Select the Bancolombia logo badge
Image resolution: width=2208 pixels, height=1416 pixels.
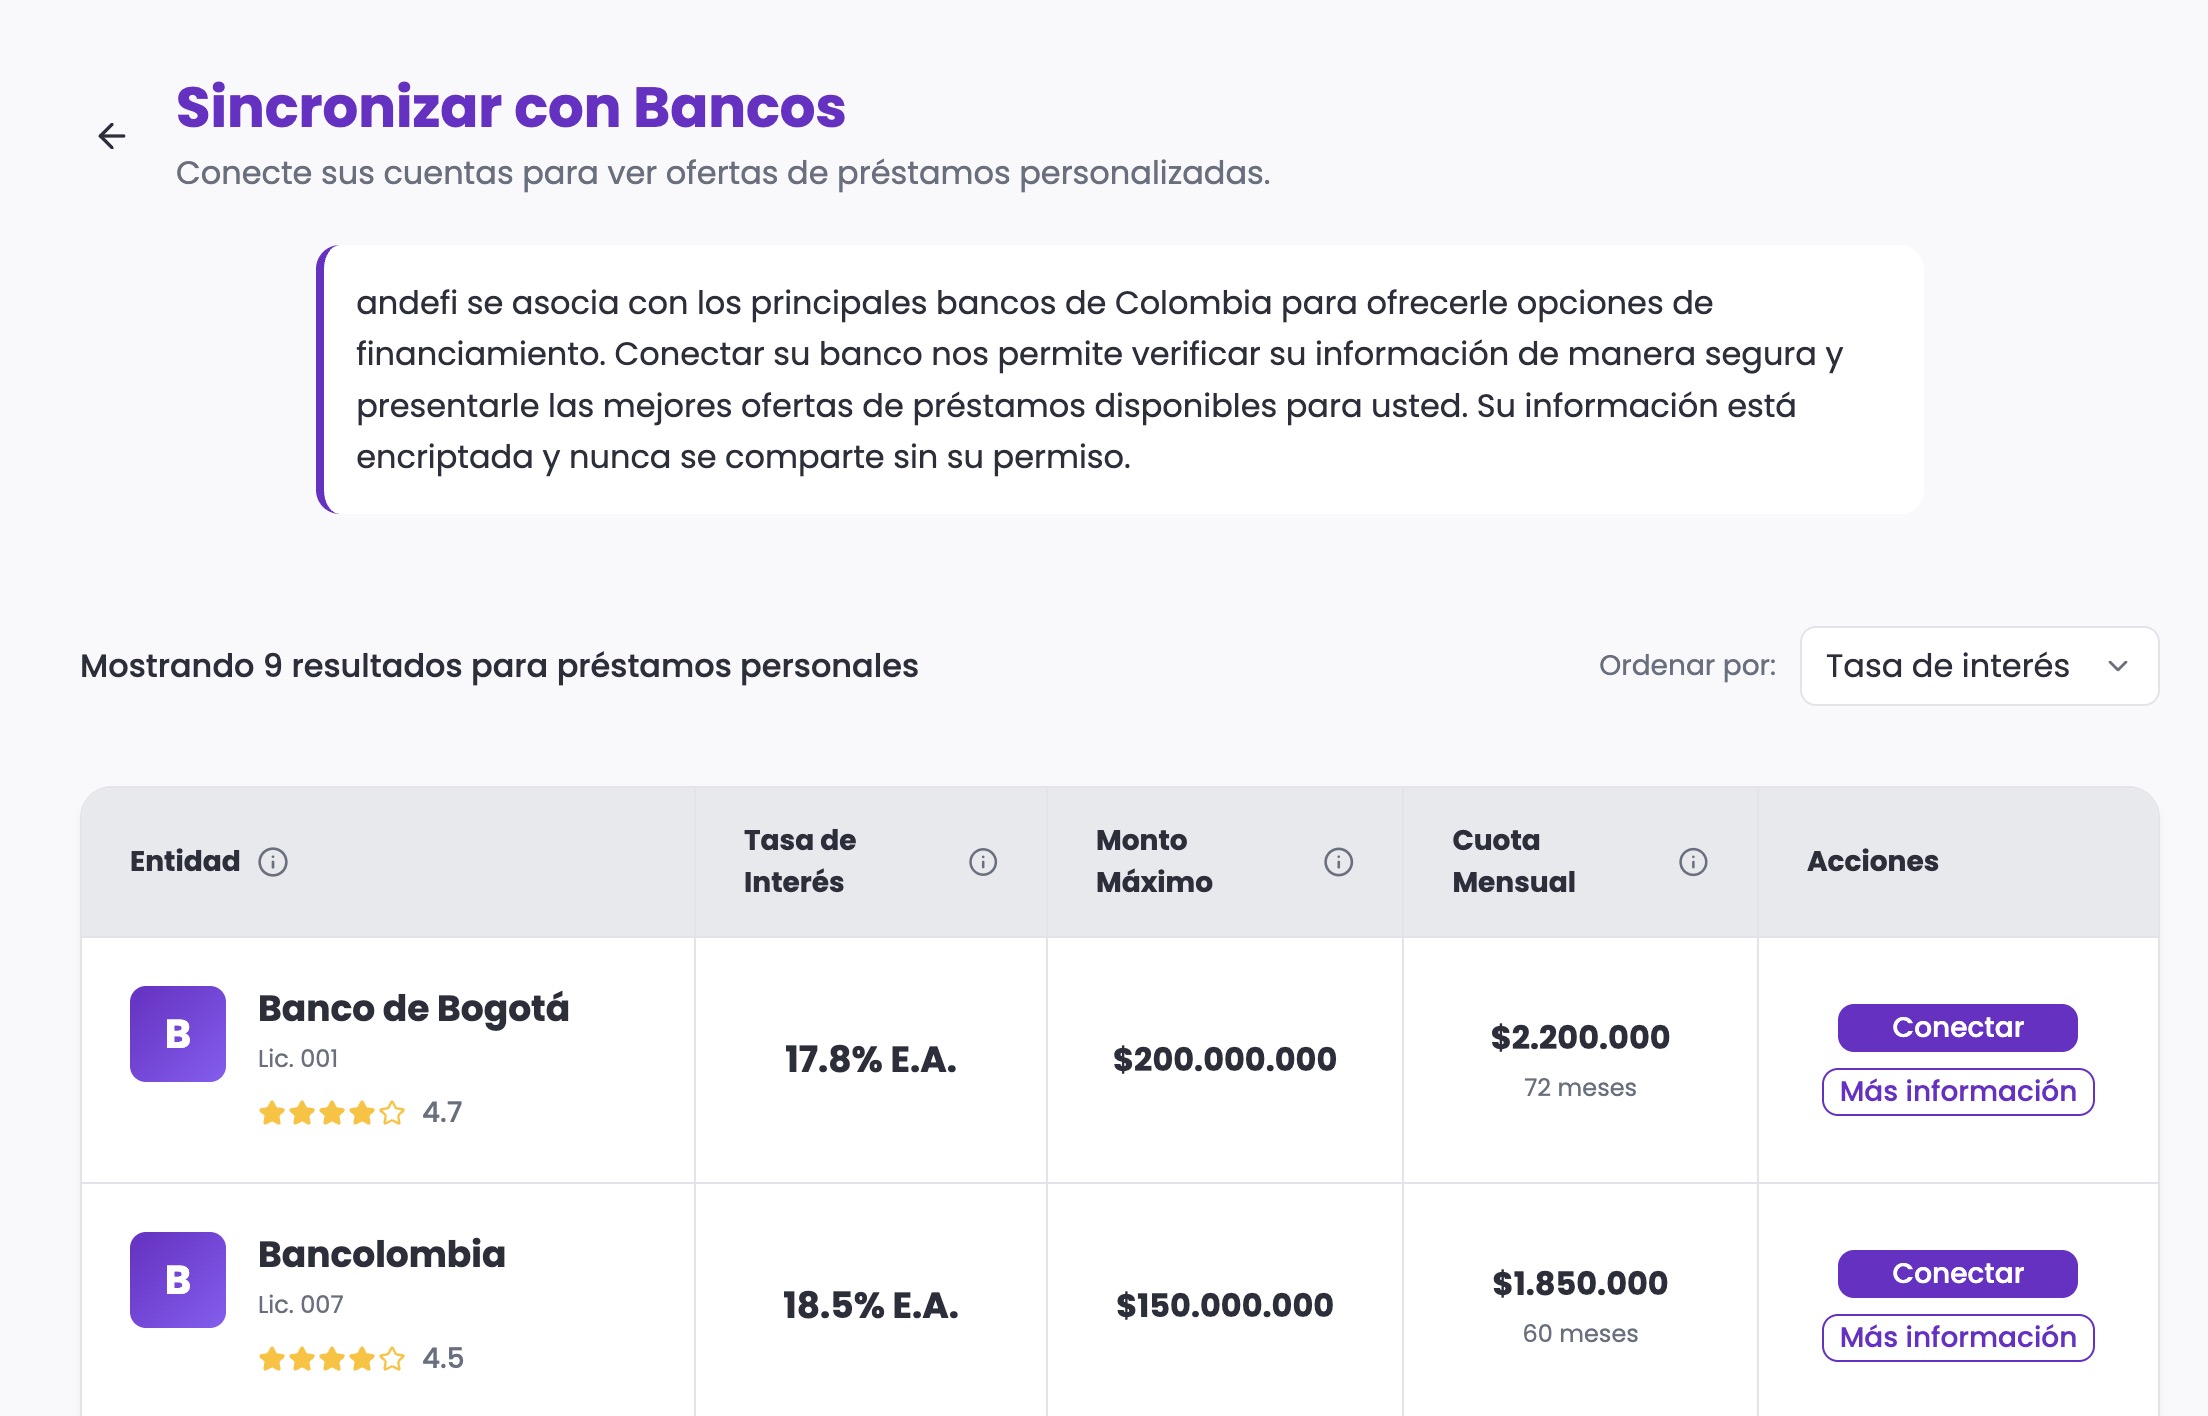178,1279
